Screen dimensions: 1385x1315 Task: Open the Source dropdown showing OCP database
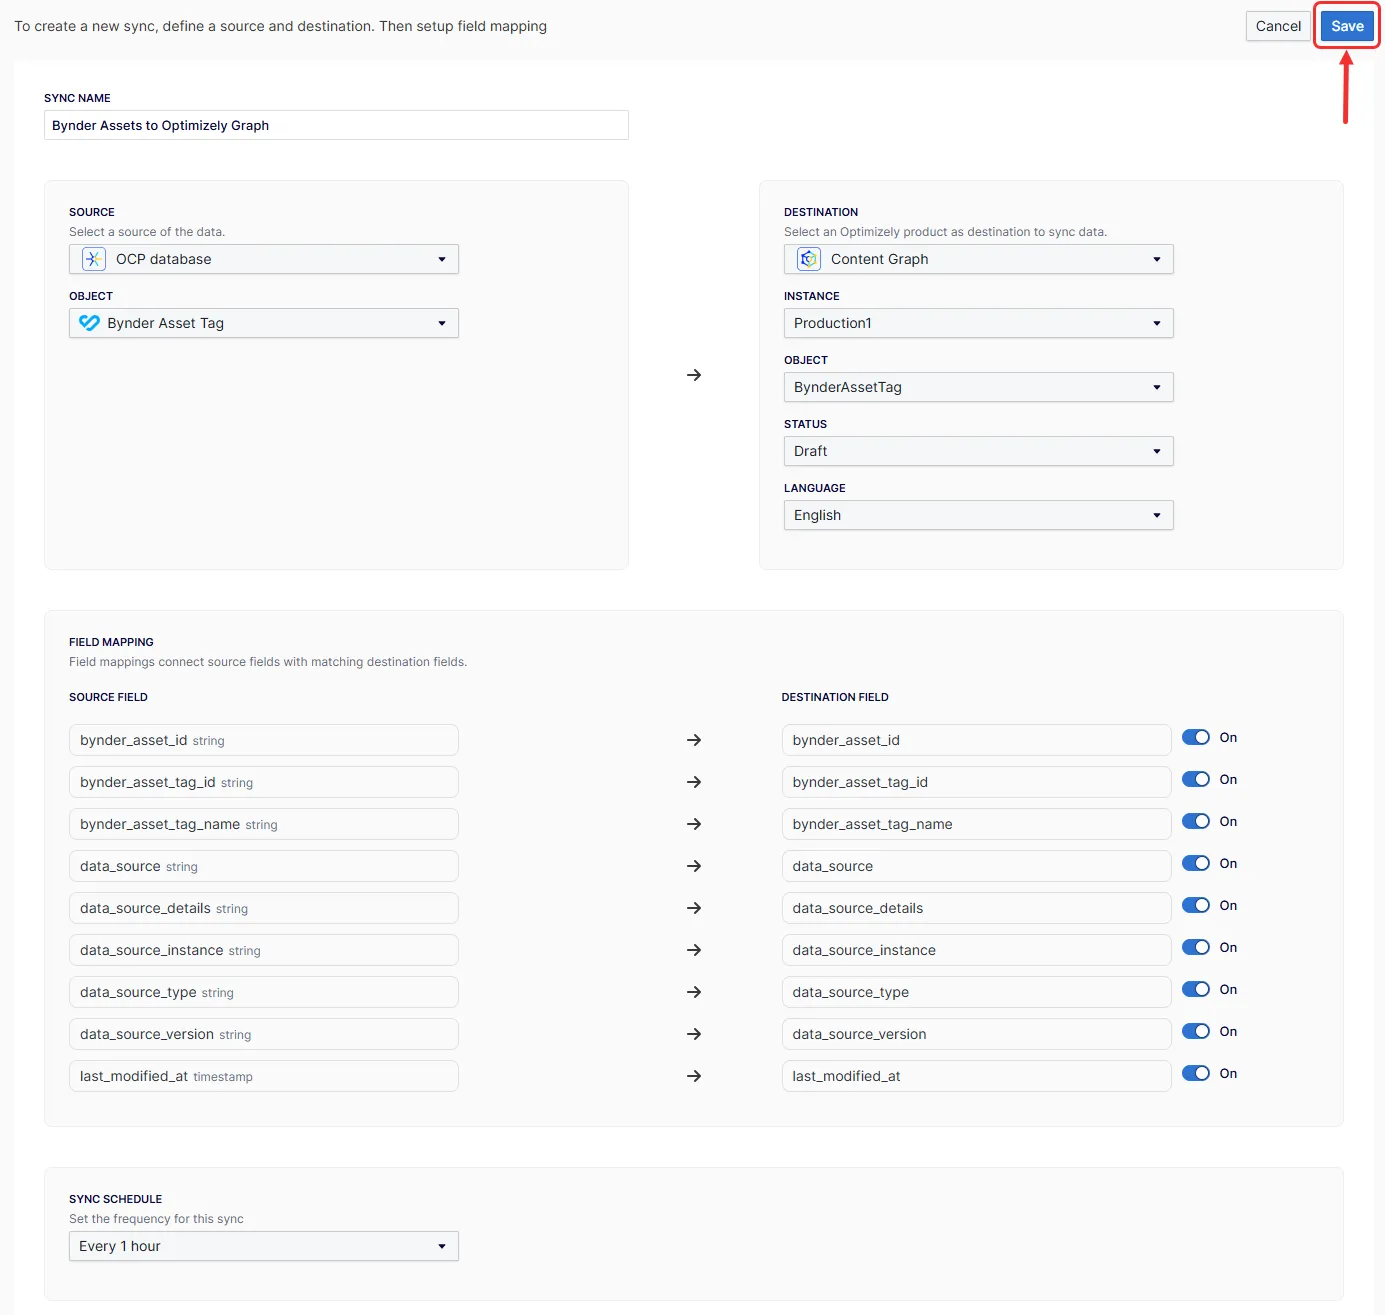click(264, 259)
